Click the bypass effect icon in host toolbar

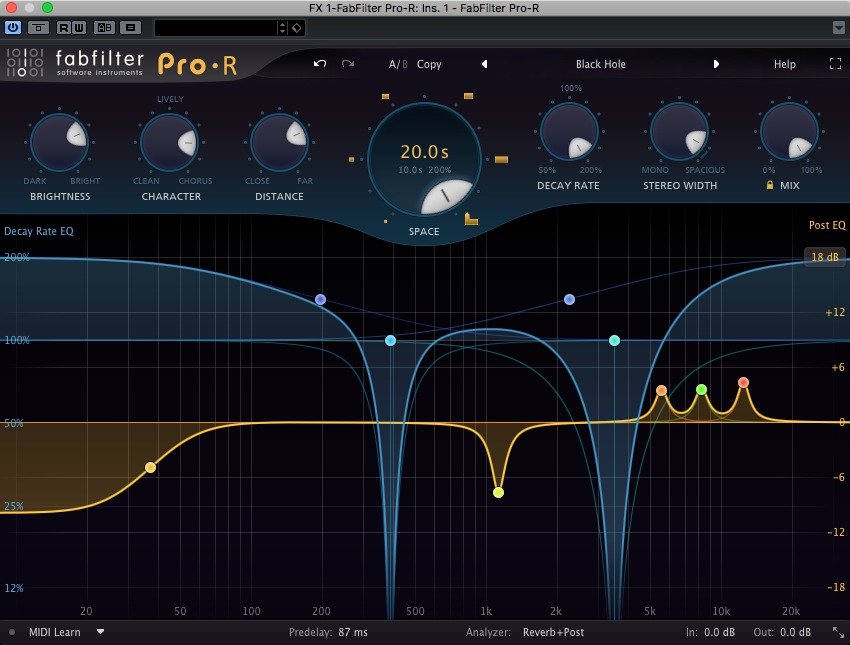(38, 28)
